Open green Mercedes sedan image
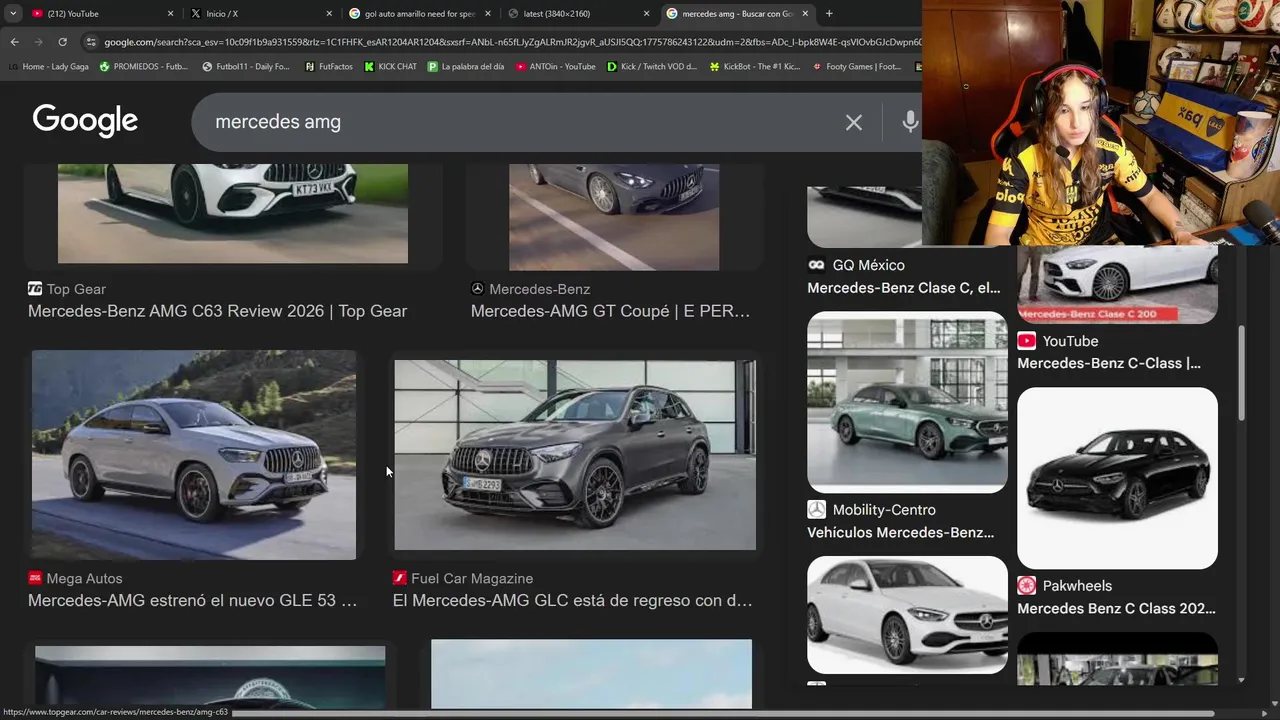 tap(907, 402)
